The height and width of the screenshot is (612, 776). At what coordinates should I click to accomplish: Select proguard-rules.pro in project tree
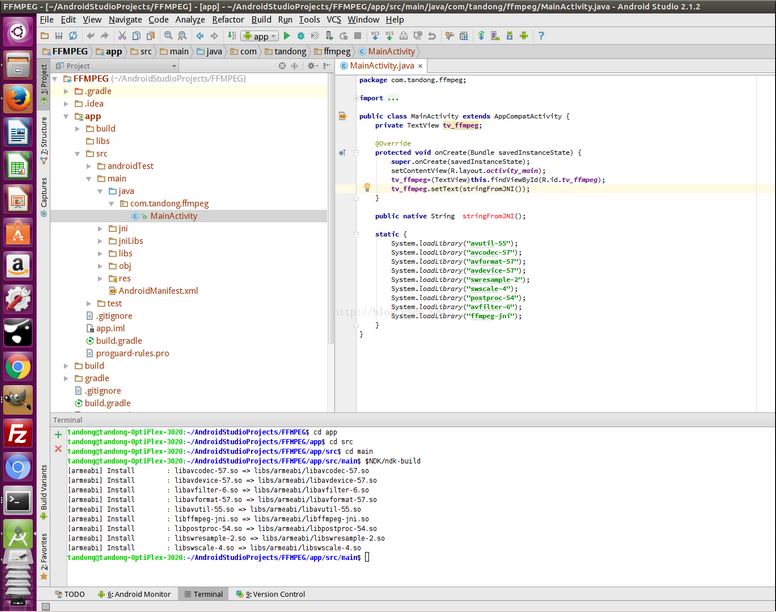click(128, 353)
